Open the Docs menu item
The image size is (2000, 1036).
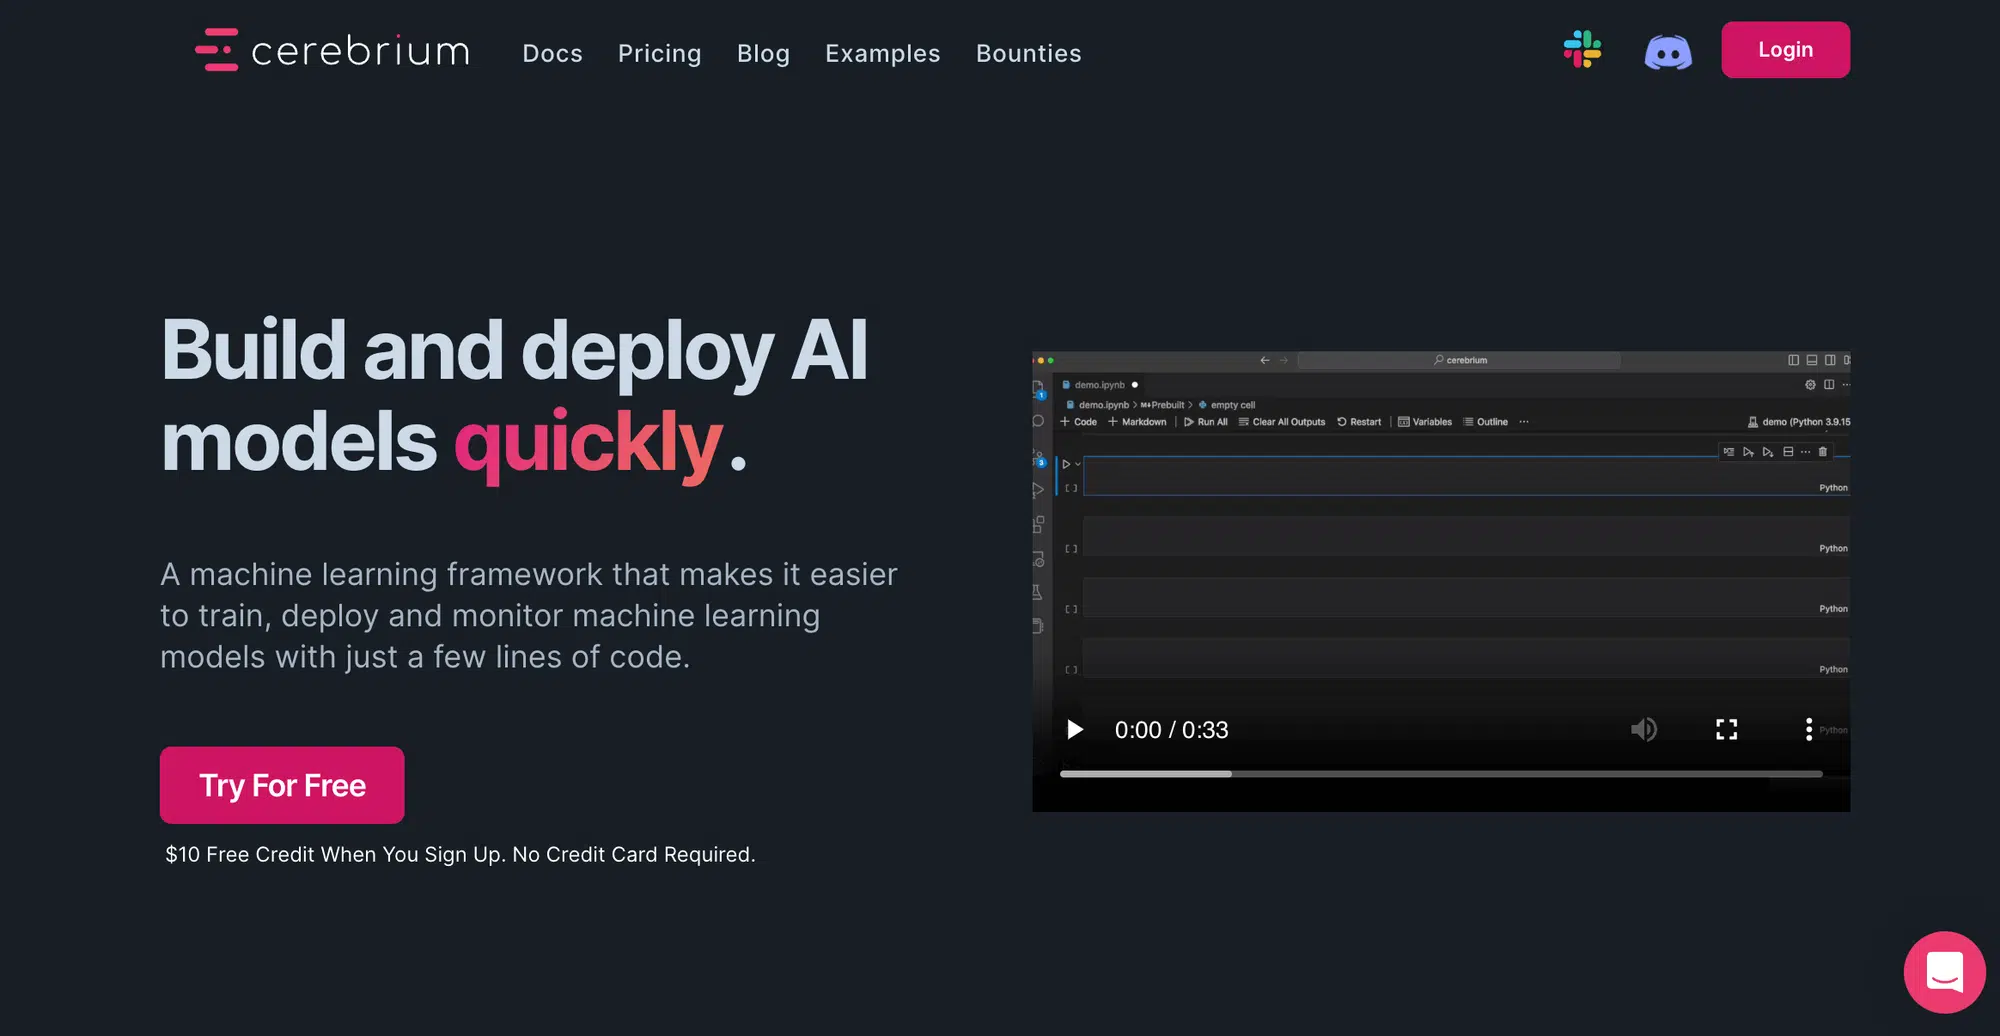click(x=552, y=53)
